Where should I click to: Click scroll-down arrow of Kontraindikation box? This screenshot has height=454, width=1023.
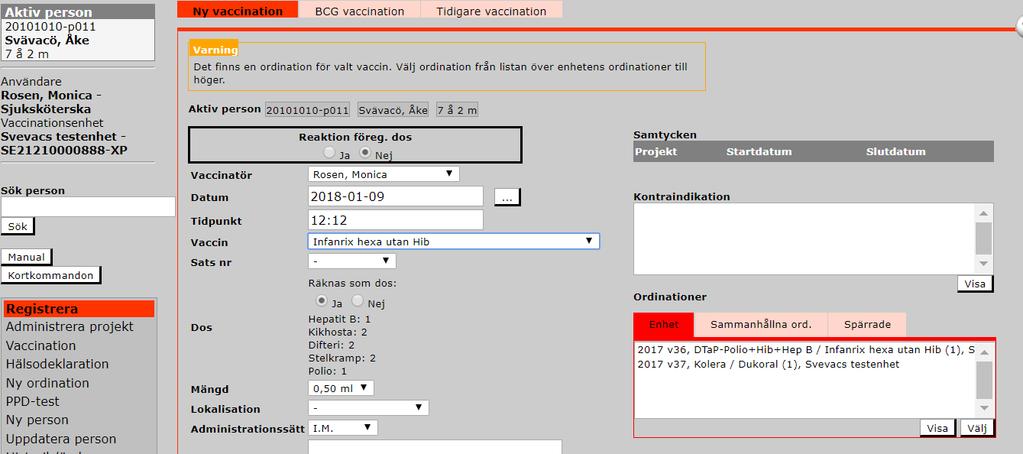click(x=985, y=264)
